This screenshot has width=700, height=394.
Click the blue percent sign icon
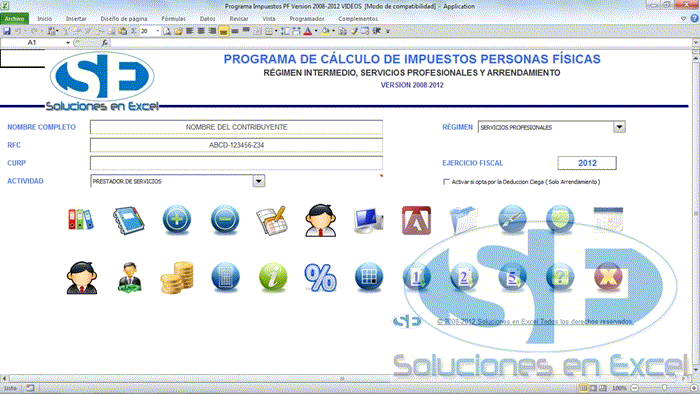321,278
